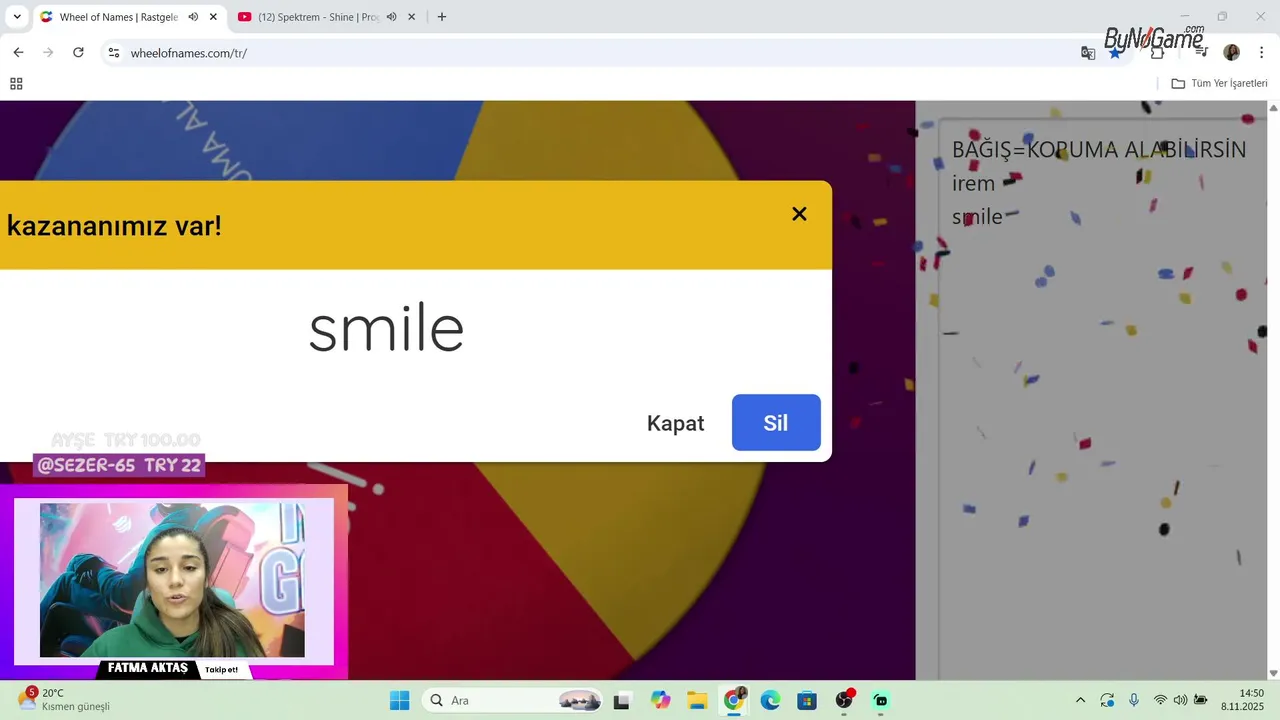This screenshot has width=1280, height=720.
Task: Close the Wheel of Names tab
Action: [213, 17]
